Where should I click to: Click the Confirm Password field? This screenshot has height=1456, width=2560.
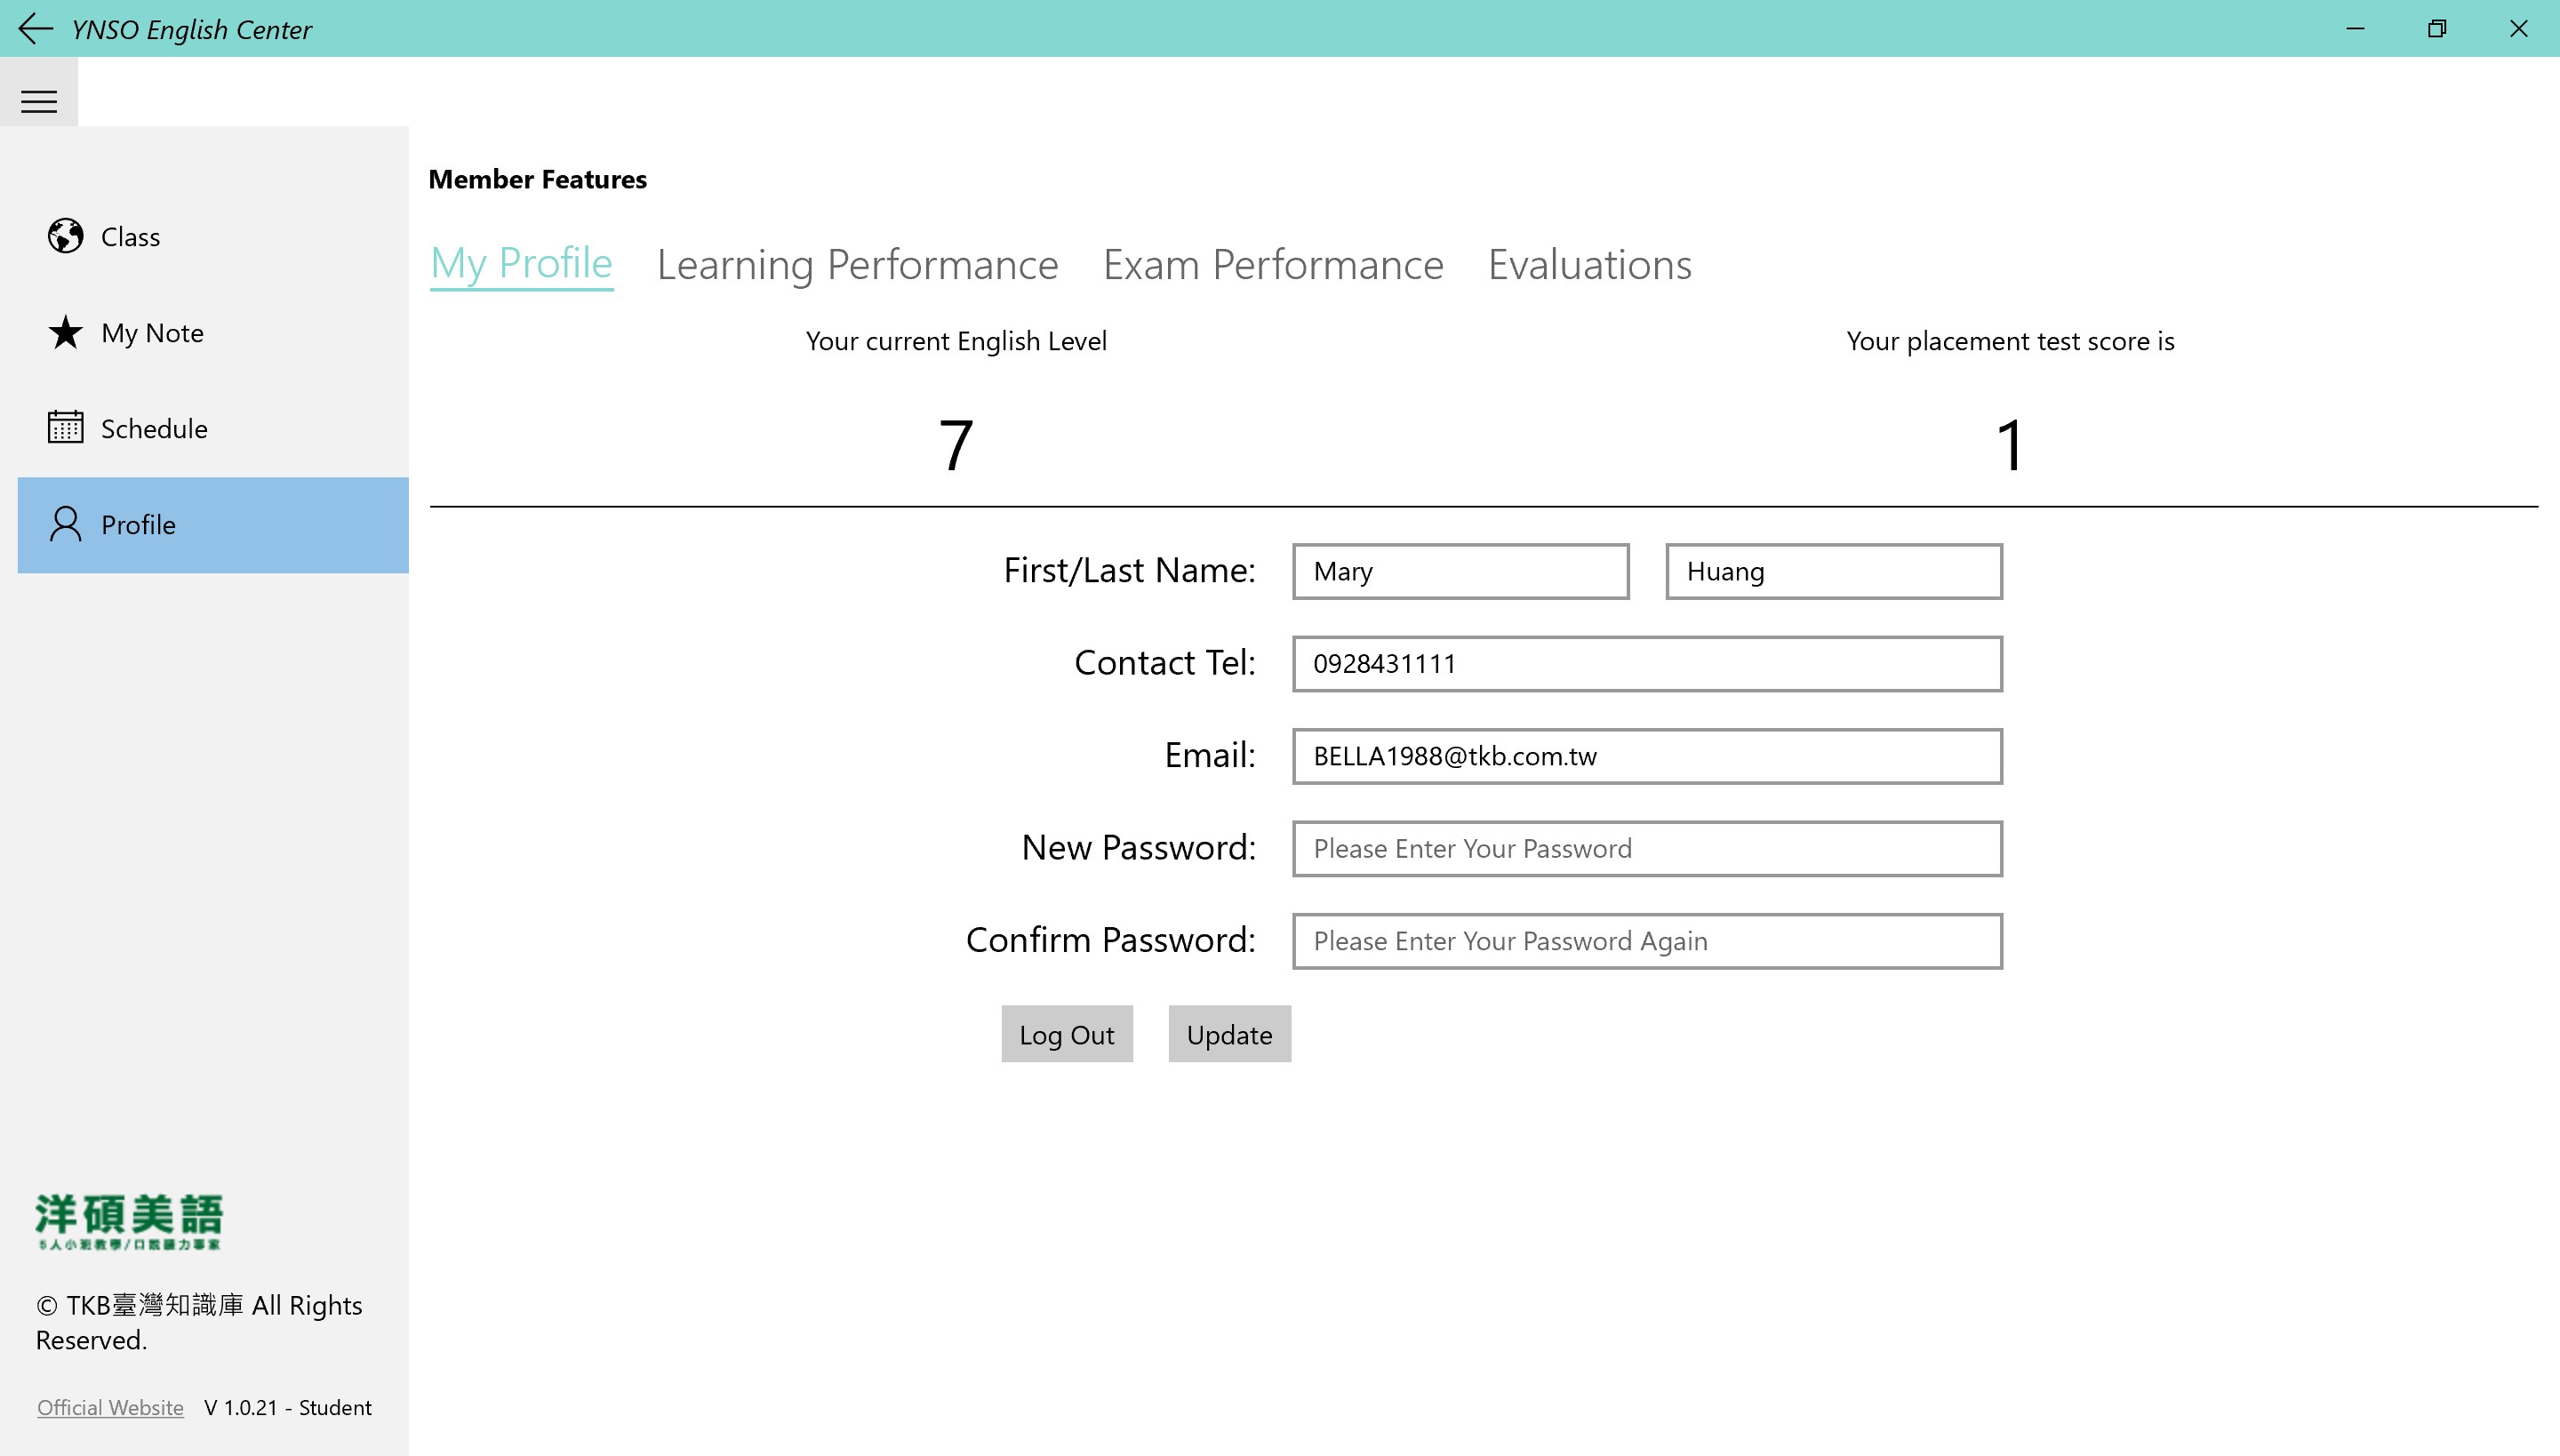tap(1646, 940)
